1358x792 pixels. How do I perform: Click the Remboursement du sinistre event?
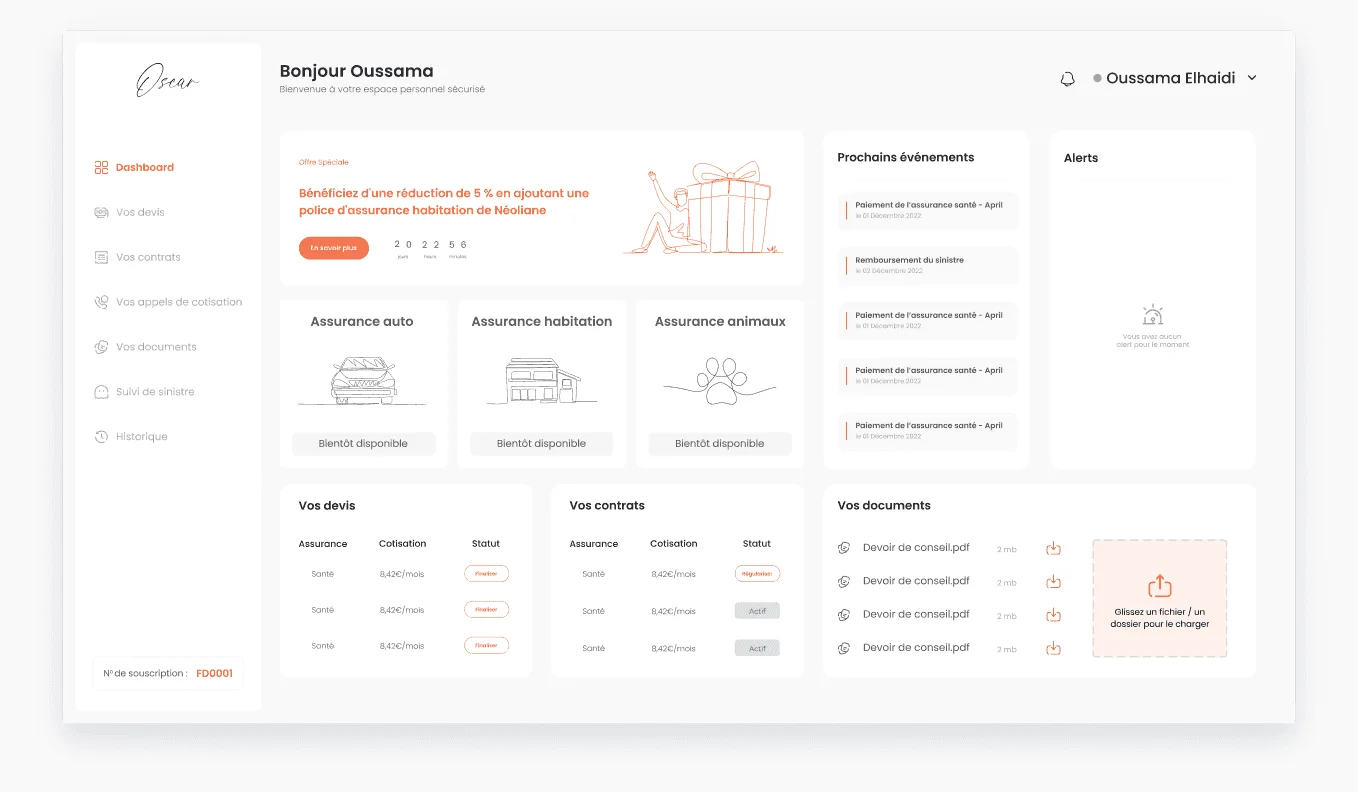click(928, 265)
